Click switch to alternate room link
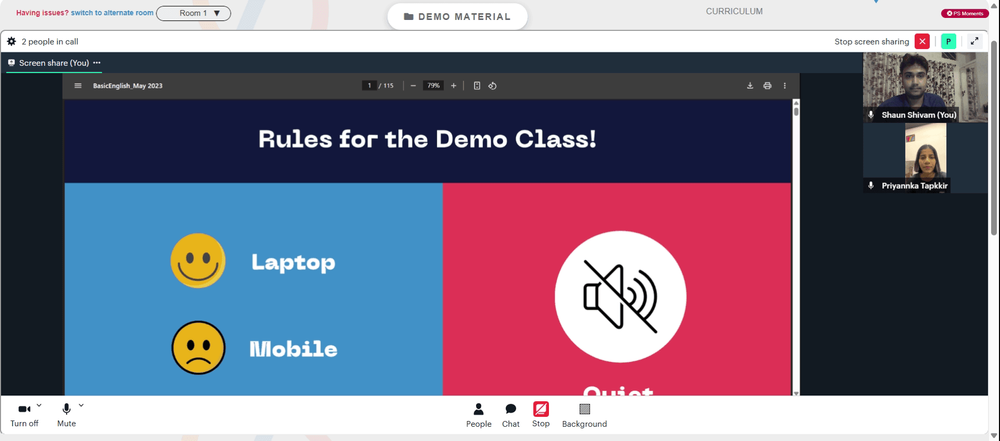The height and width of the screenshot is (441, 1000). [112, 13]
